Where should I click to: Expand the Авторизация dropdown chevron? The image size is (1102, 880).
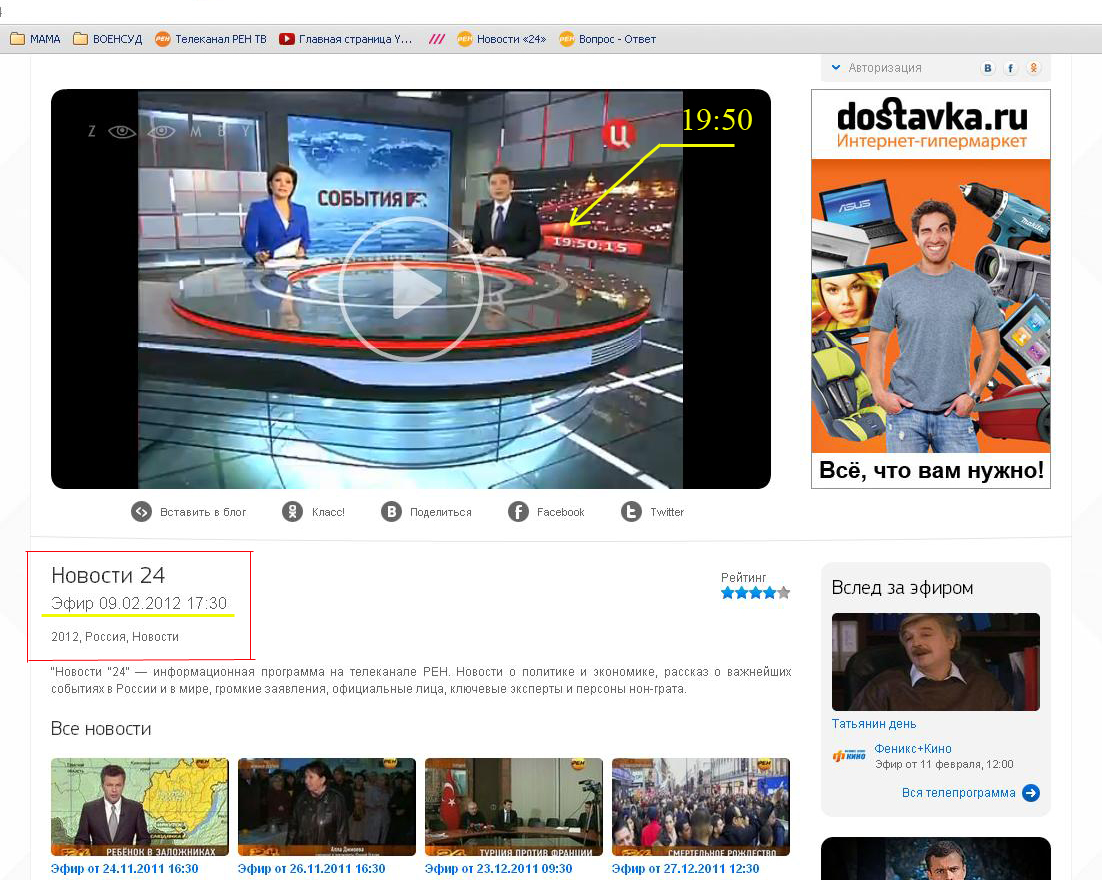coord(836,68)
